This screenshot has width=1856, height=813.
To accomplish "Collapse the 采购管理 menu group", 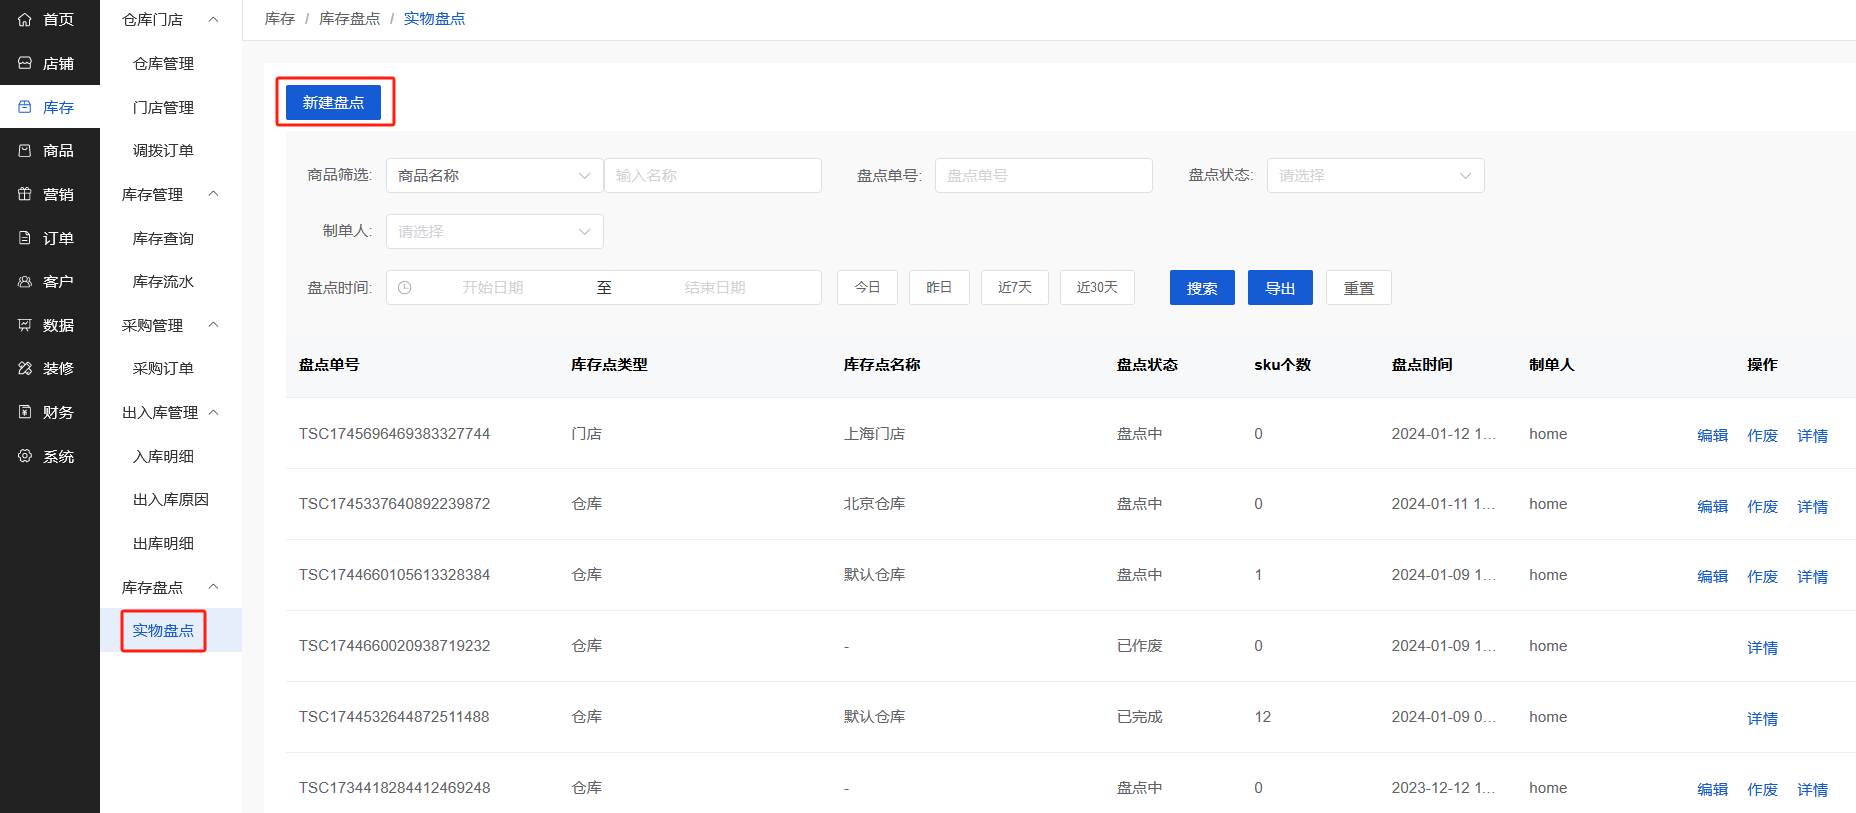I will click(x=213, y=325).
